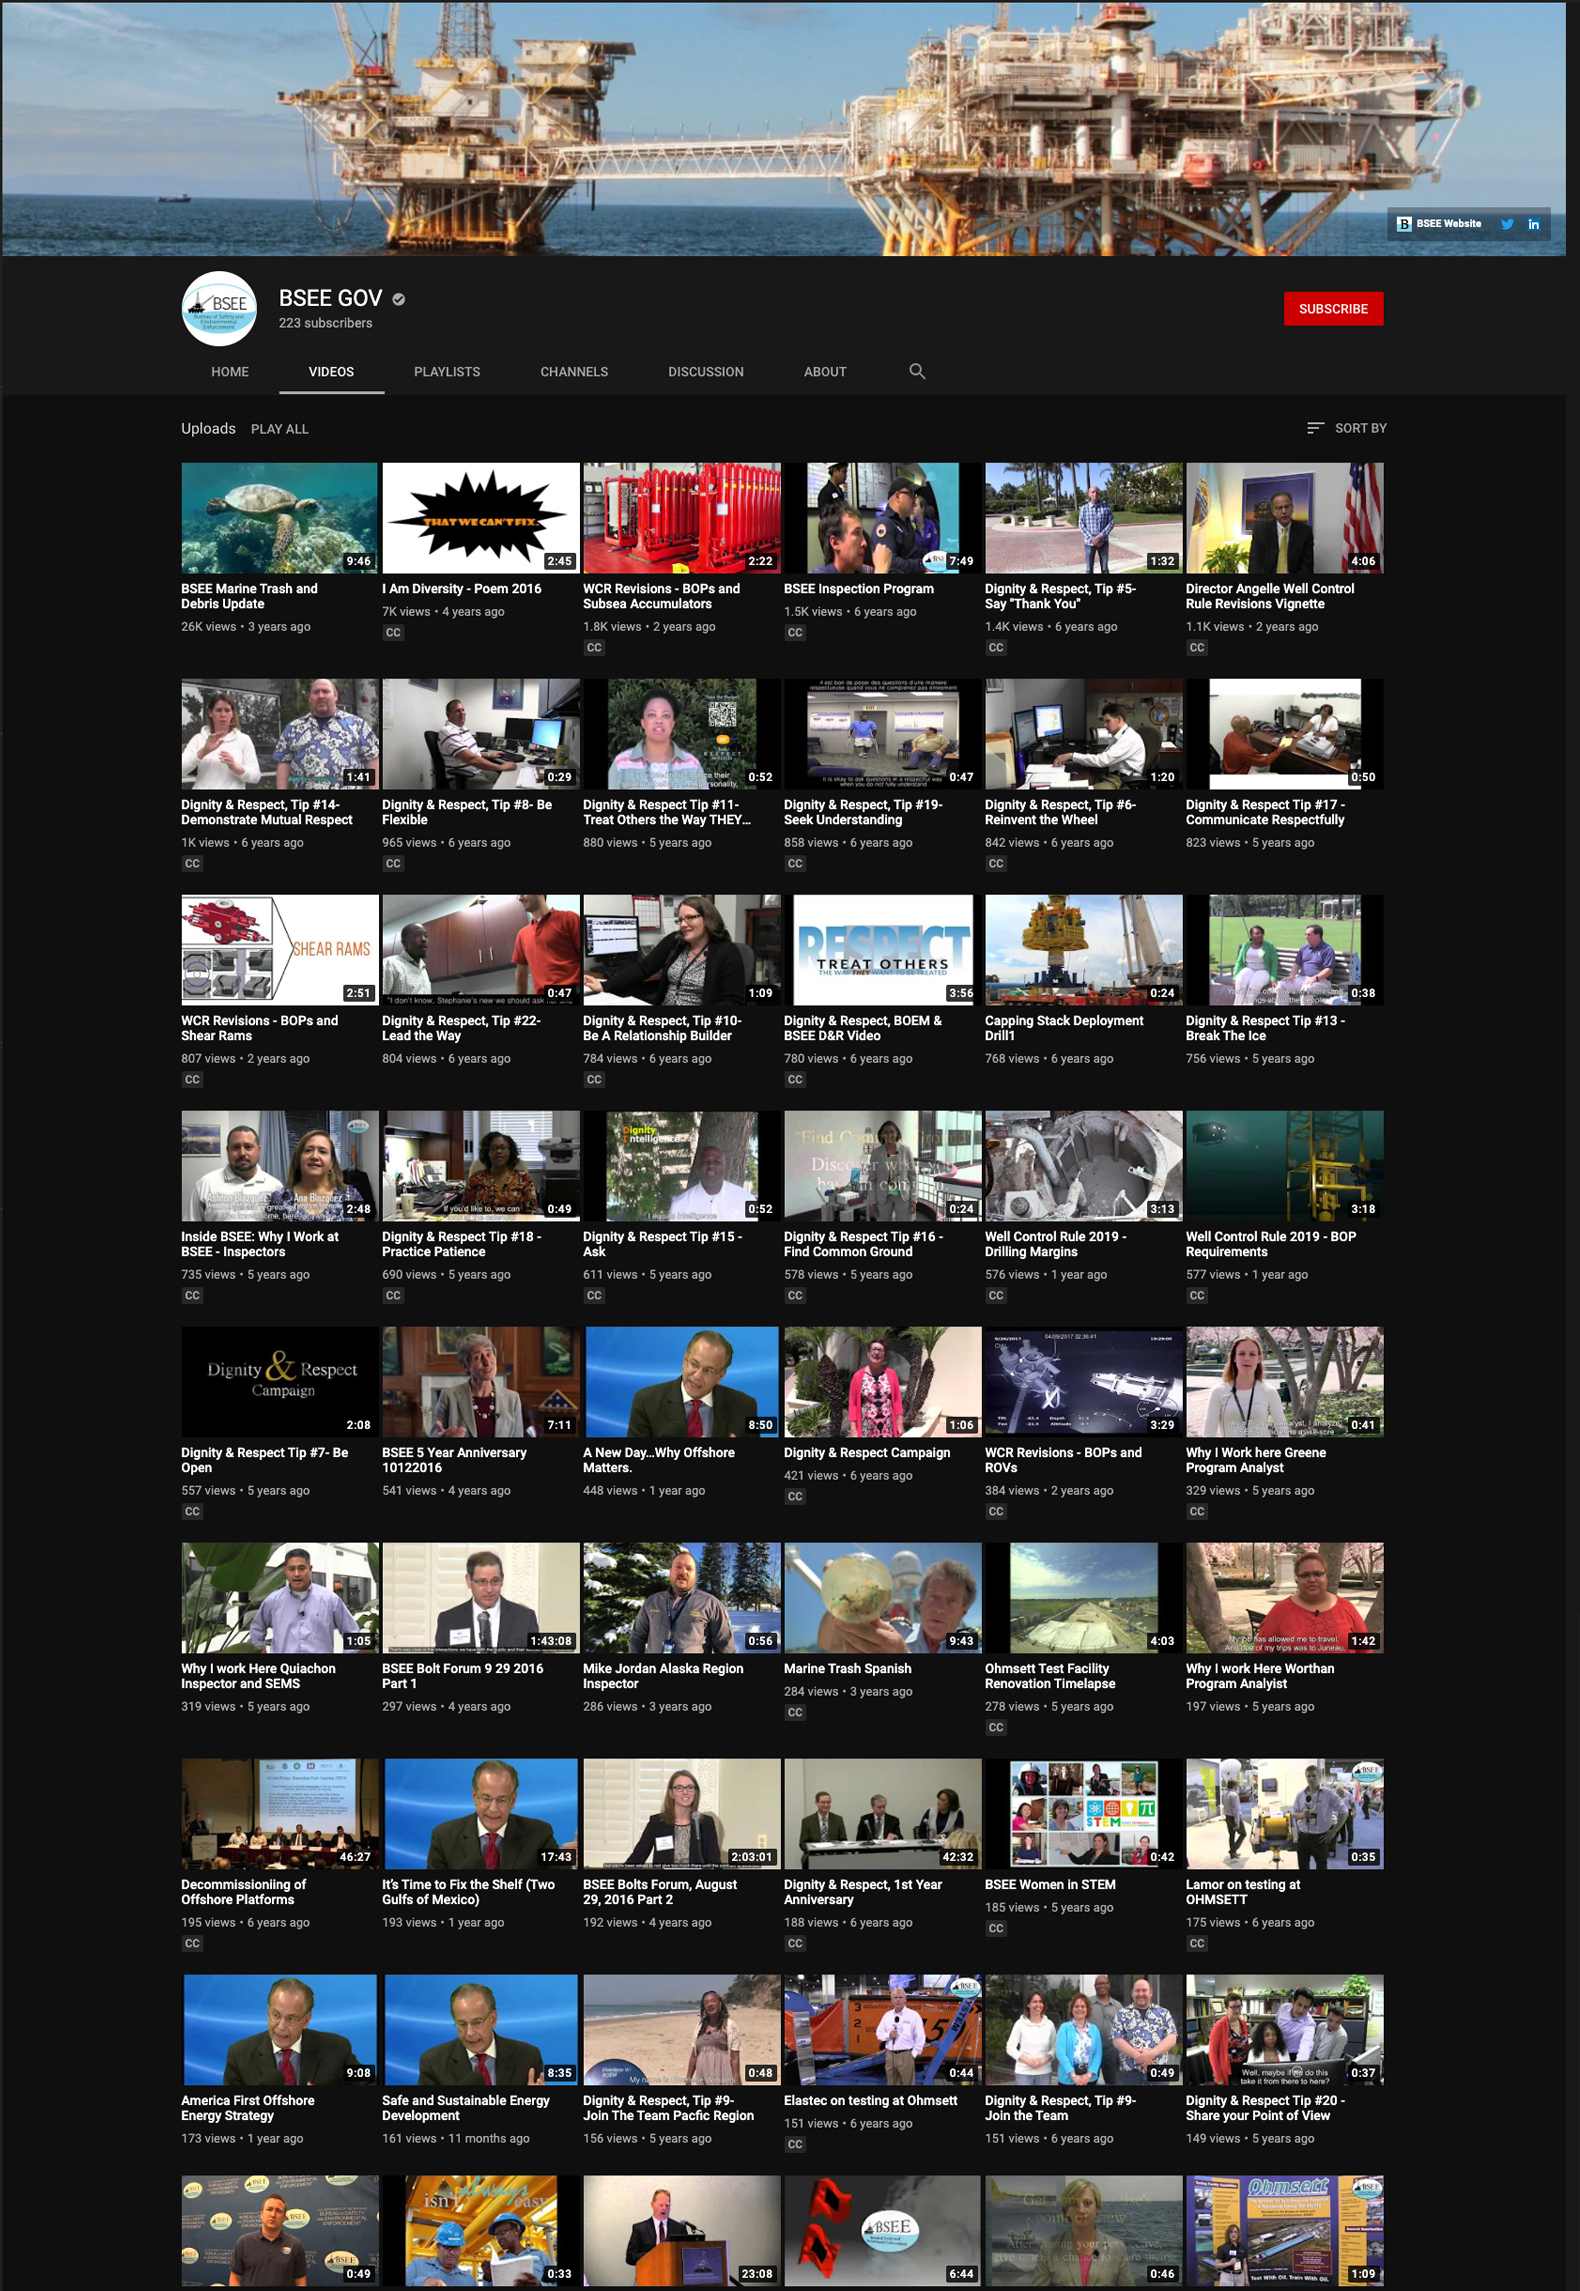Play Elastec on testing at Ohmsett thumbnail
This screenshot has width=1580, height=2291.
pyautogui.click(x=883, y=2030)
